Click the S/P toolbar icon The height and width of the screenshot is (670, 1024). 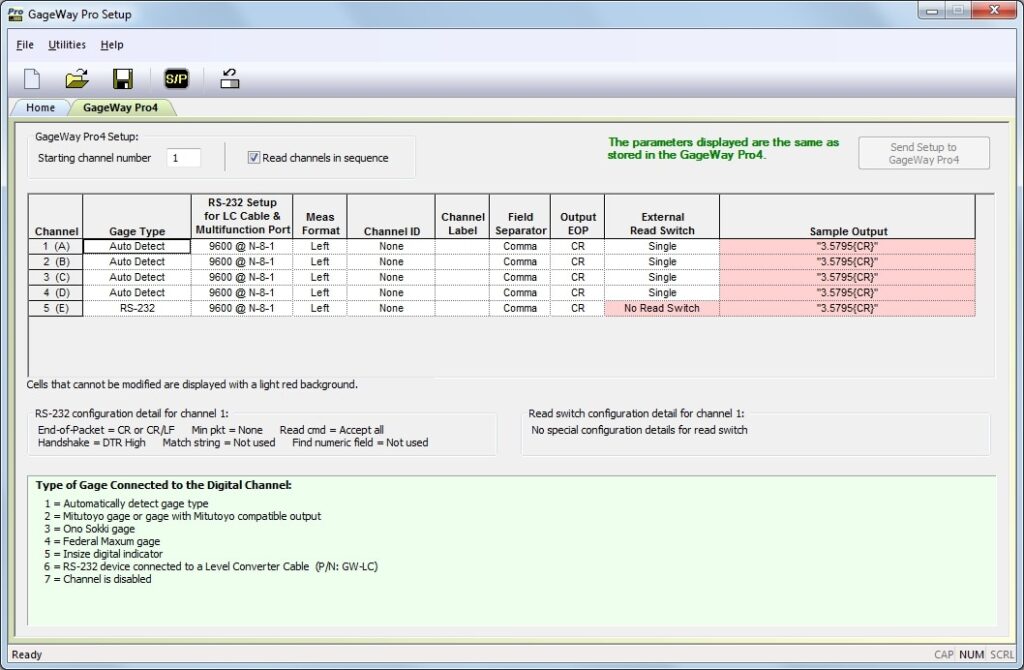[176, 79]
